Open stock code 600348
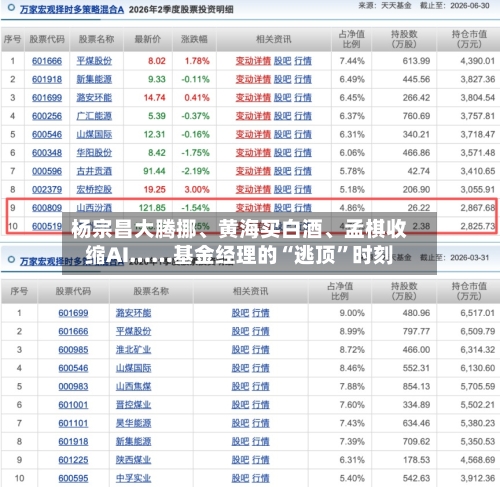Viewport: 500px width, 487px height. pos(47,153)
